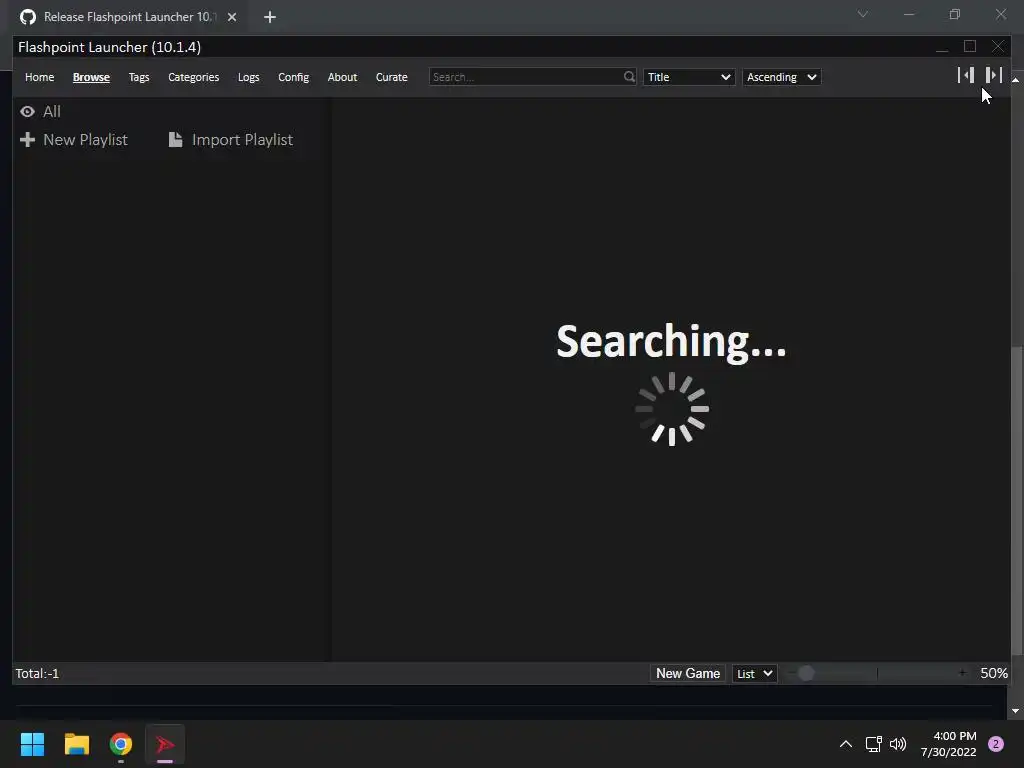Open Google Chrome from the taskbar

121,744
